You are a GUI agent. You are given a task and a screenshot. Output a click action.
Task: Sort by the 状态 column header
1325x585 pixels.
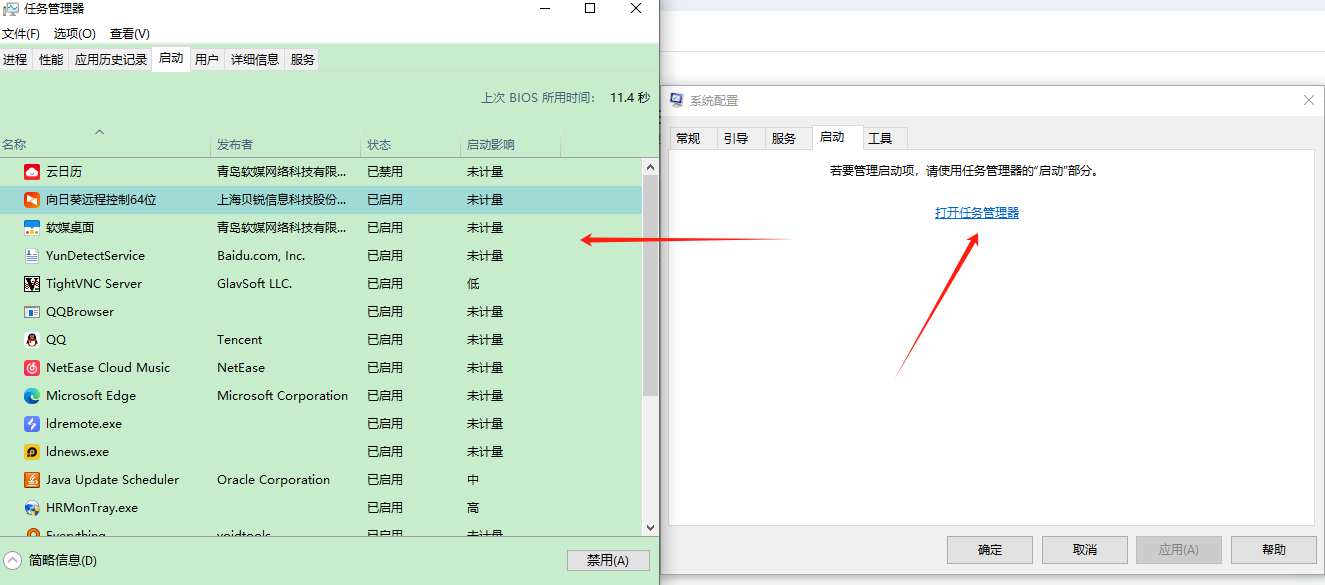(410, 144)
